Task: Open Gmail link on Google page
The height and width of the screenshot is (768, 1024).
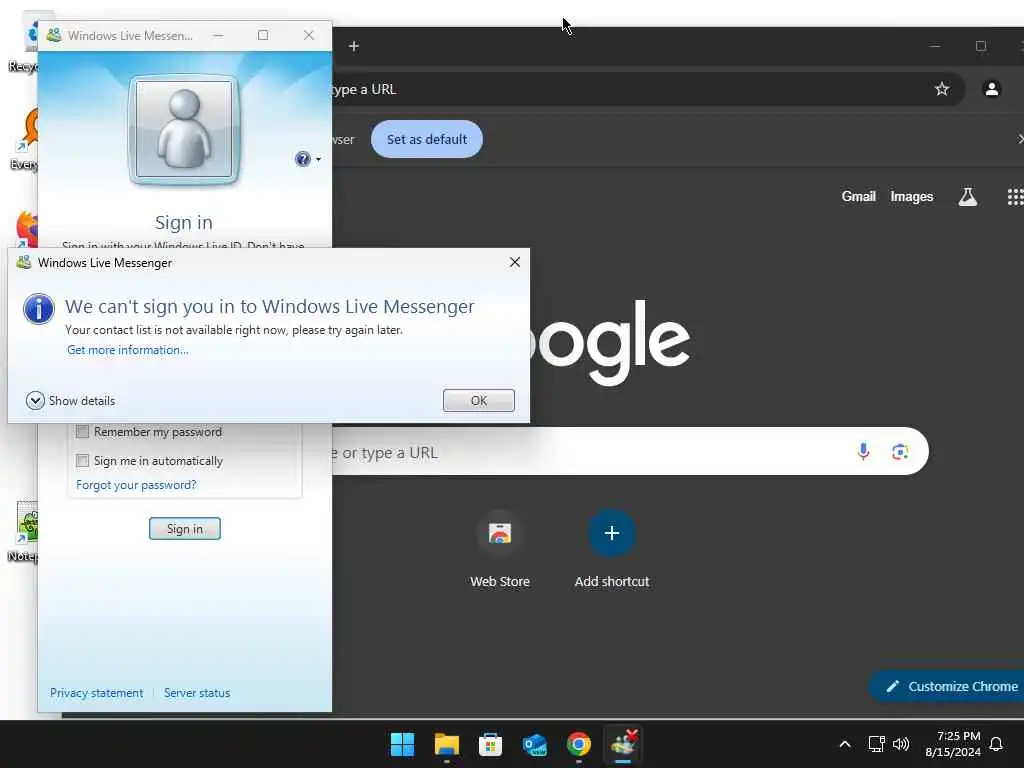Action: pos(858,197)
